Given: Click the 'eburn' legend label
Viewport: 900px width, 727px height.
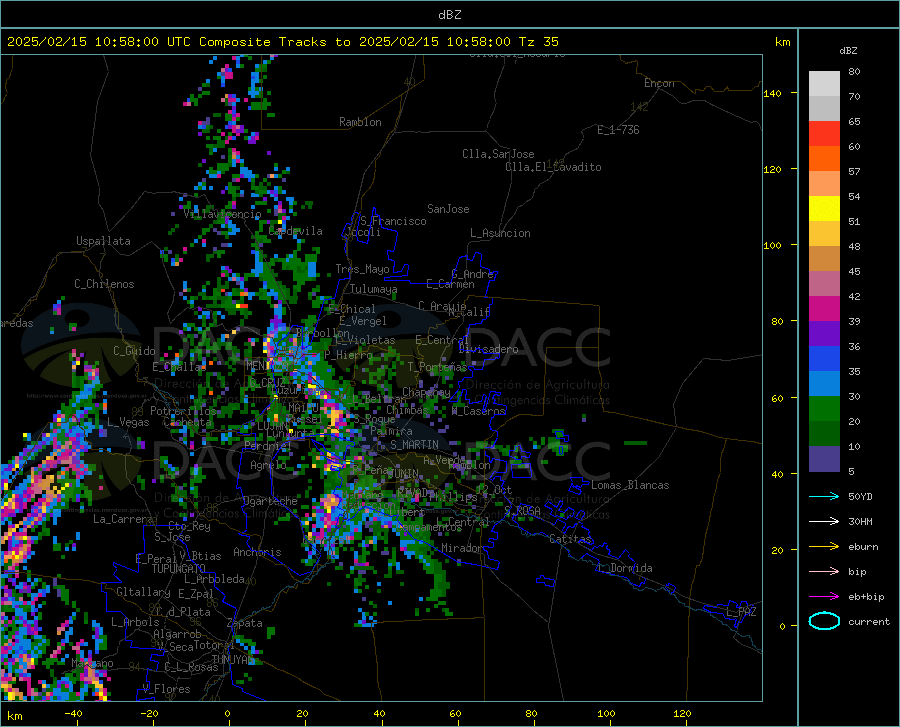Looking at the screenshot, I should point(863,546).
